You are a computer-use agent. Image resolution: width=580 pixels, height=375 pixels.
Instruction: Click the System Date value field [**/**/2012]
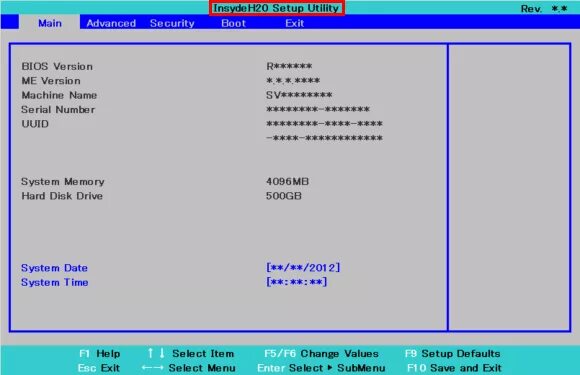click(x=303, y=267)
